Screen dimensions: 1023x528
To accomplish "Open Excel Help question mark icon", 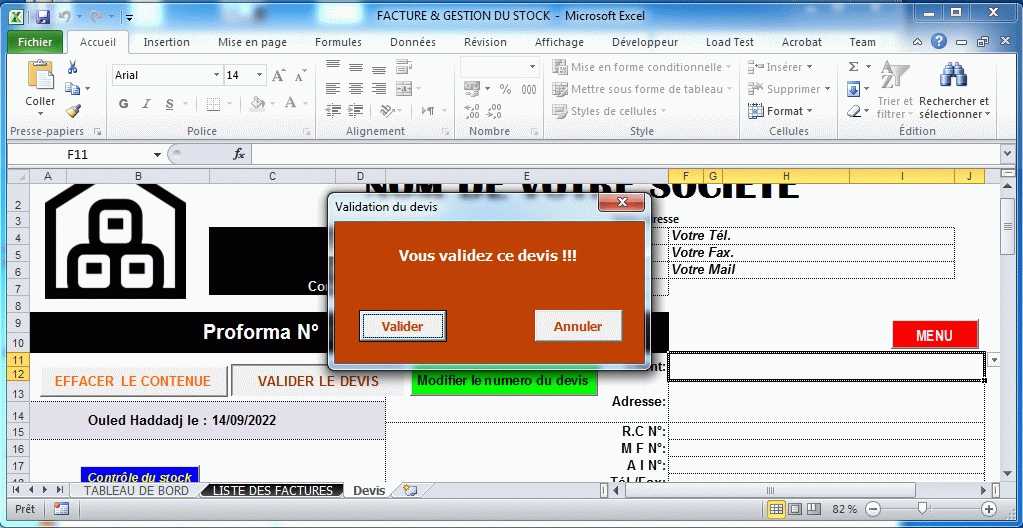I will tap(938, 42).
